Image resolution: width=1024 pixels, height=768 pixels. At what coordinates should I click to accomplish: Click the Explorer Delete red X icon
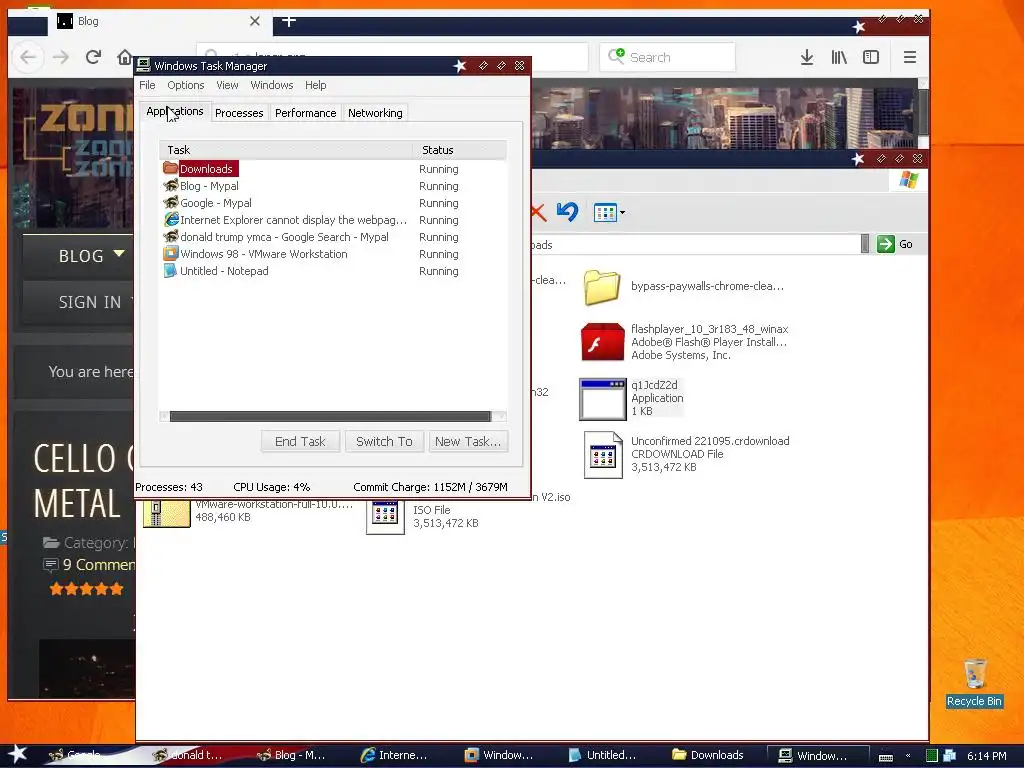(x=539, y=212)
